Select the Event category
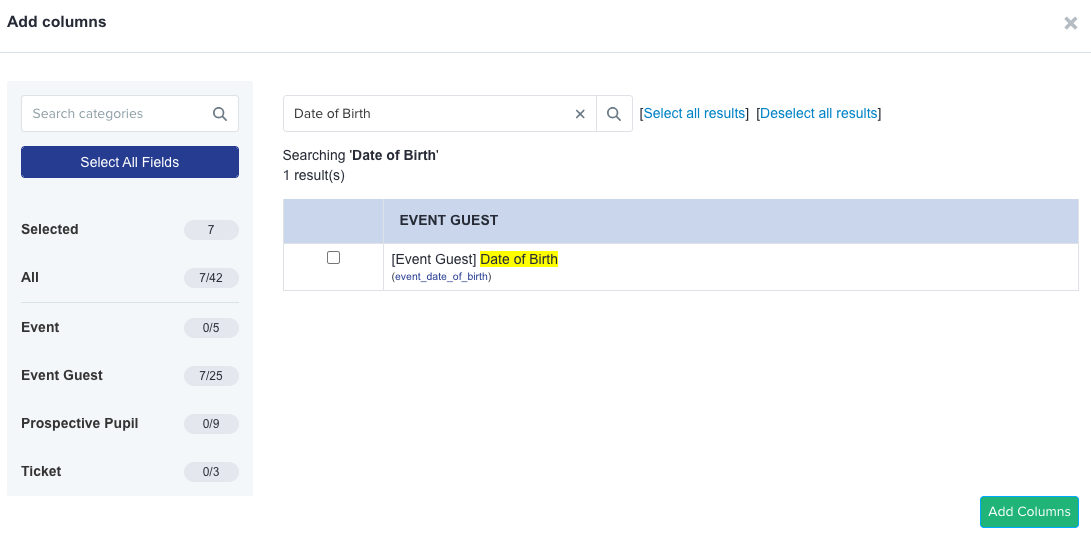The image size is (1091, 534). click(130, 327)
